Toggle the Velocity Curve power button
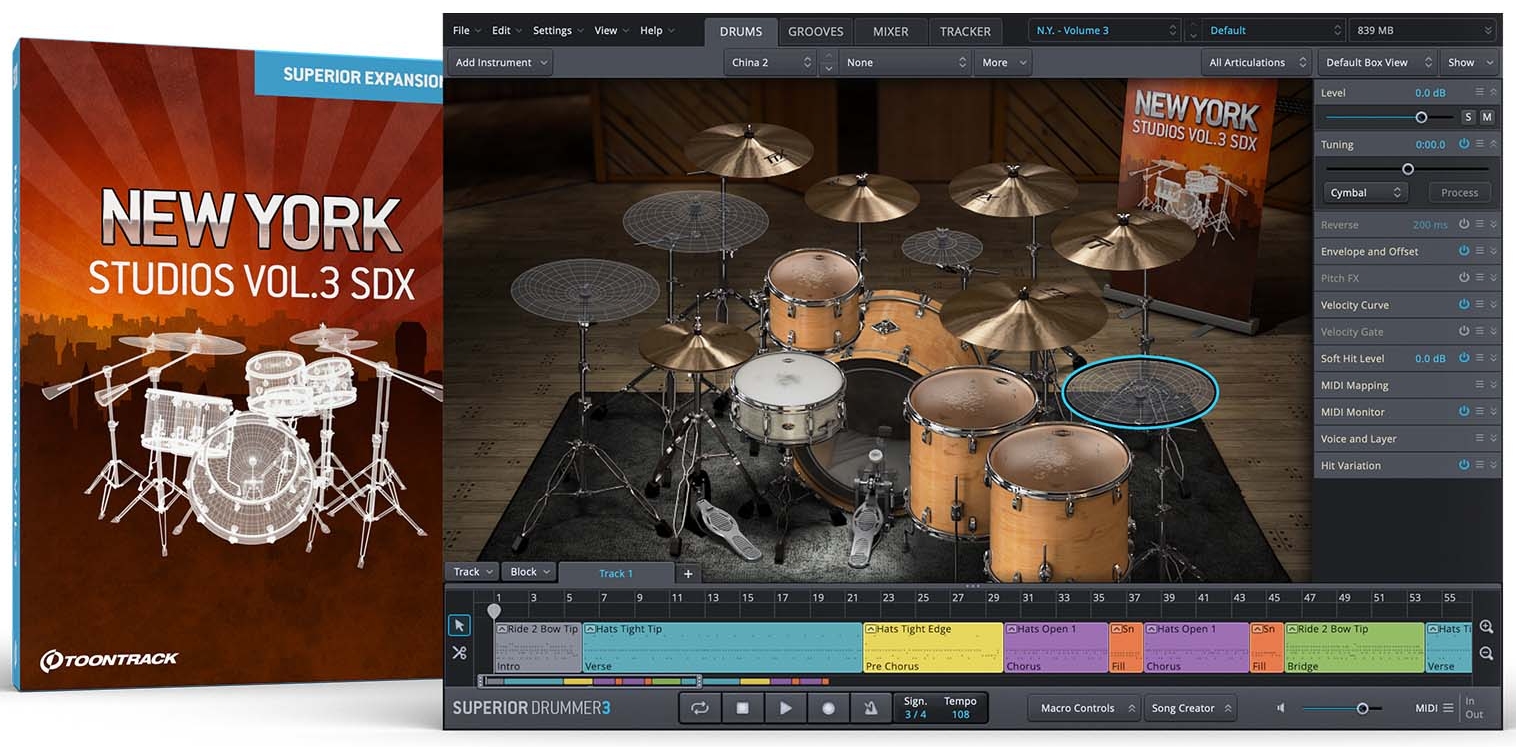This screenshot has height=747, width=1516. click(1464, 305)
